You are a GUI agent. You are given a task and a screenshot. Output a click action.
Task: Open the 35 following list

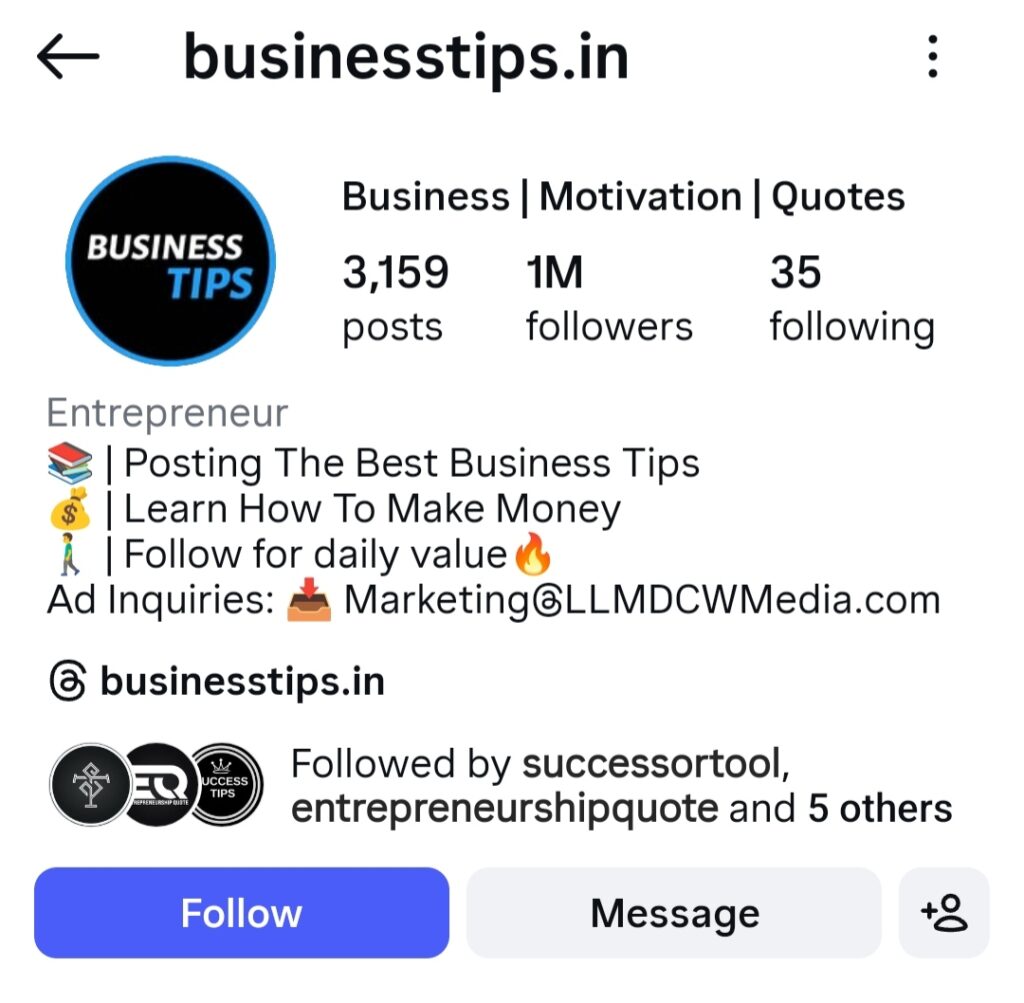coord(852,299)
